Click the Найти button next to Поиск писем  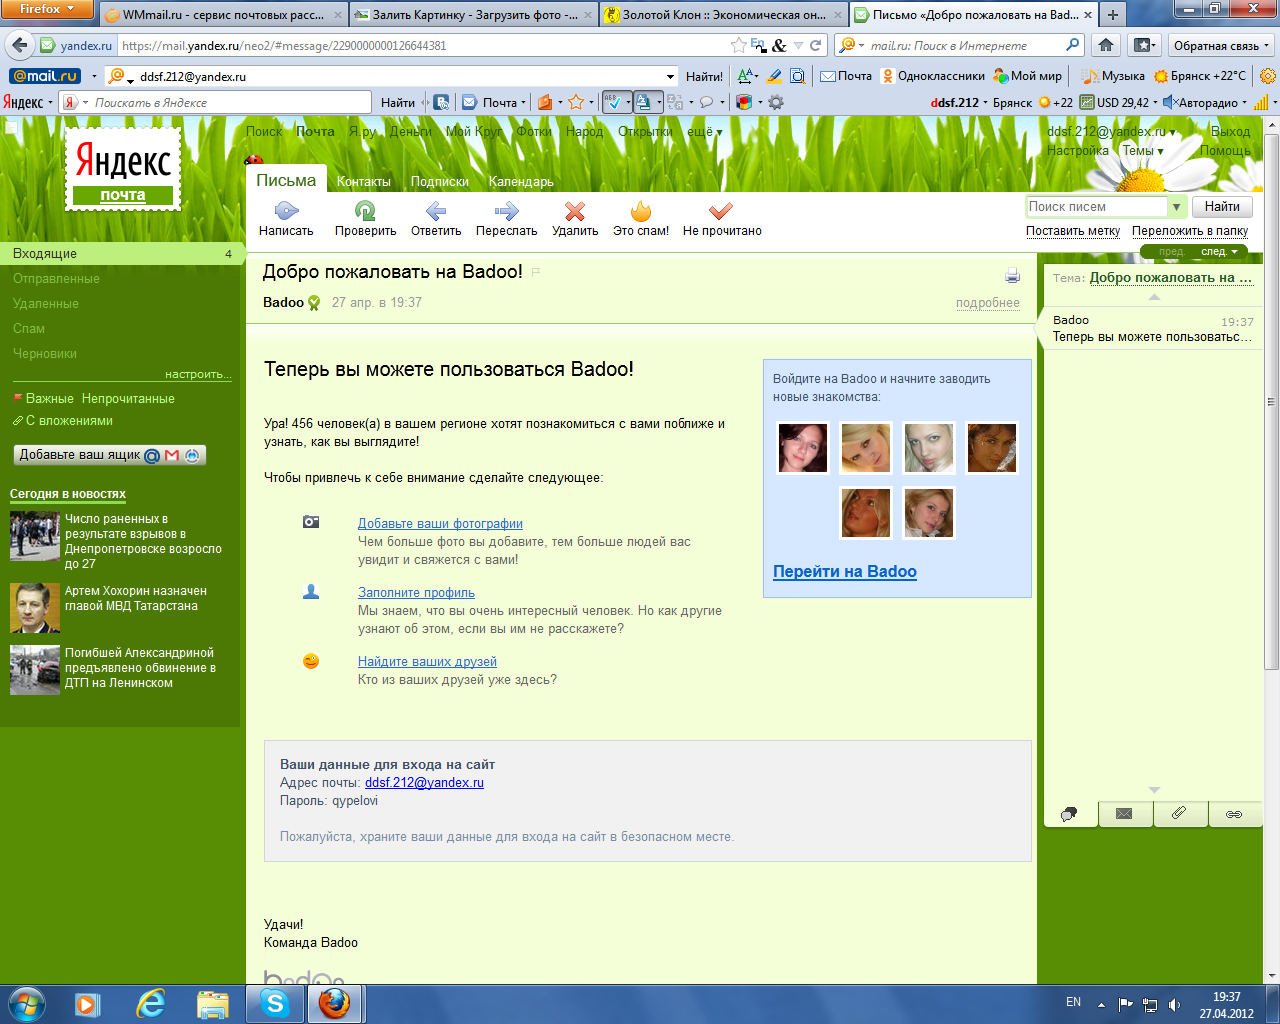(x=1222, y=207)
